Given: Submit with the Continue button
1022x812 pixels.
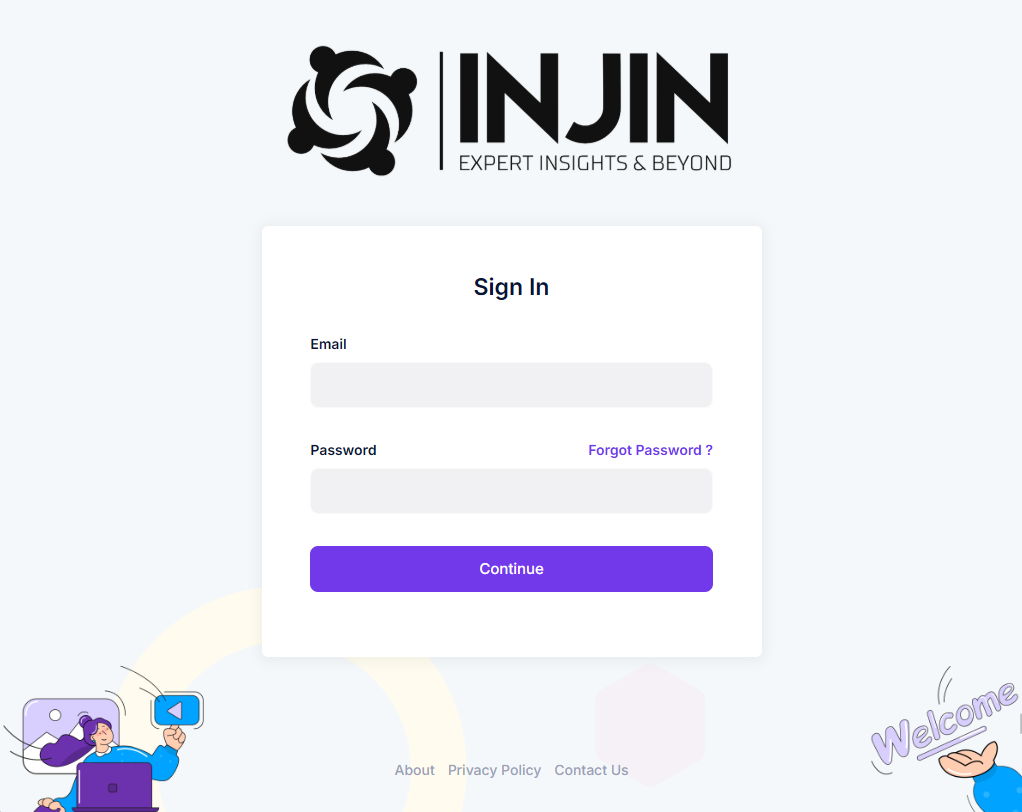Looking at the screenshot, I should pos(511,569).
